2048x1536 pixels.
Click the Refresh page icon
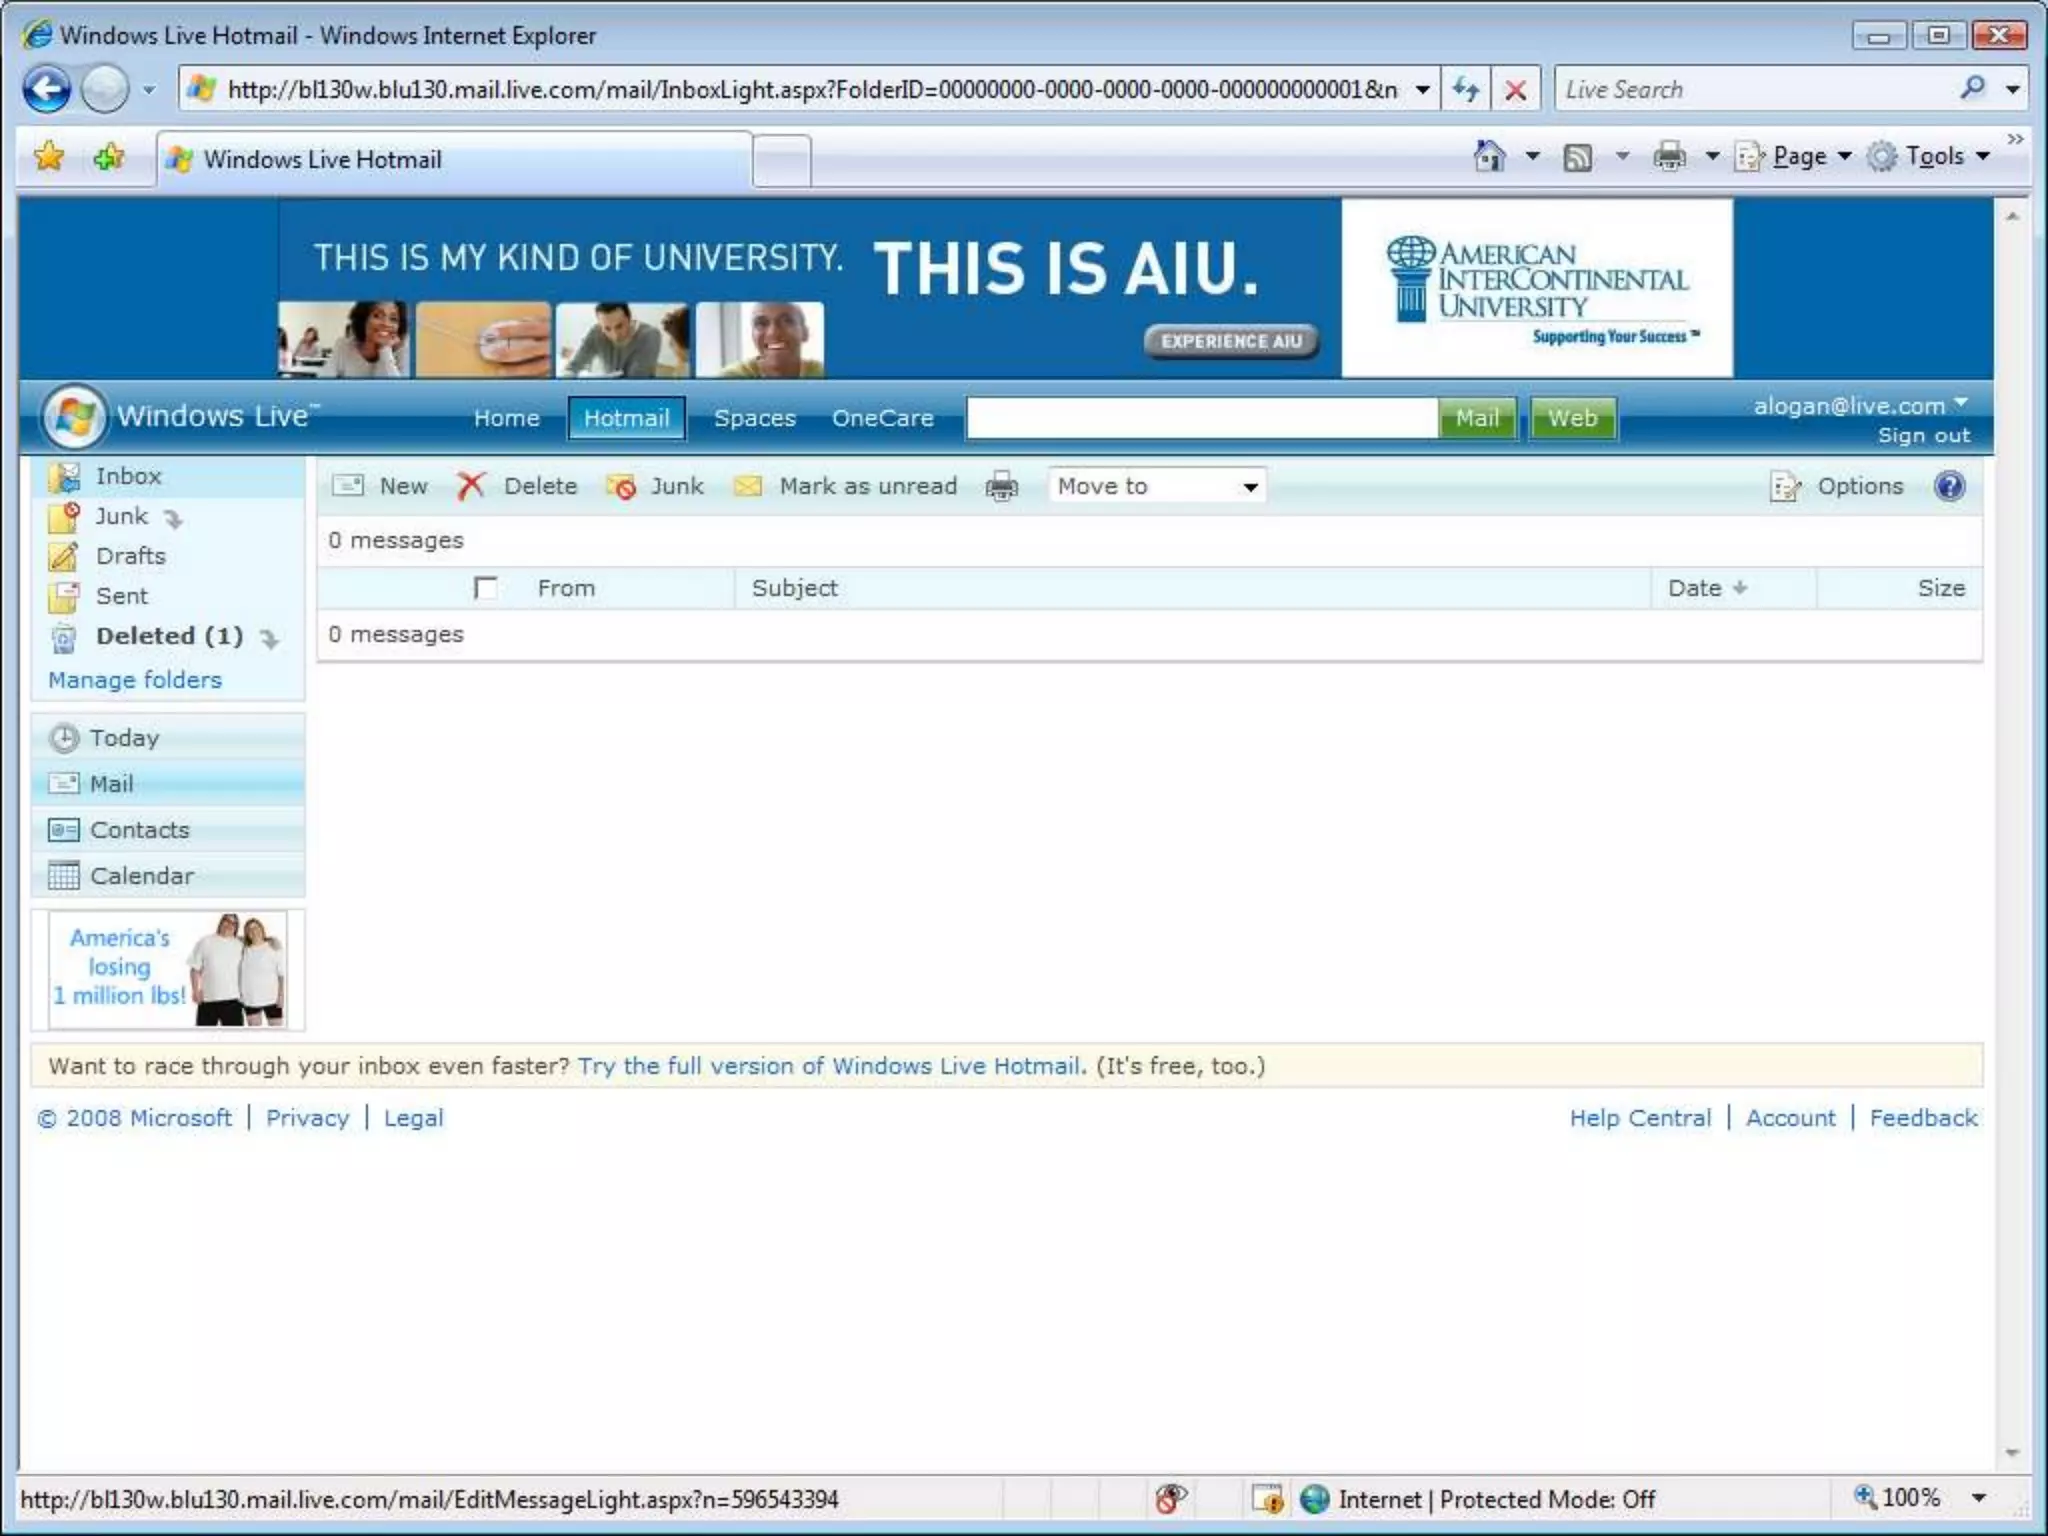click(1466, 90)
